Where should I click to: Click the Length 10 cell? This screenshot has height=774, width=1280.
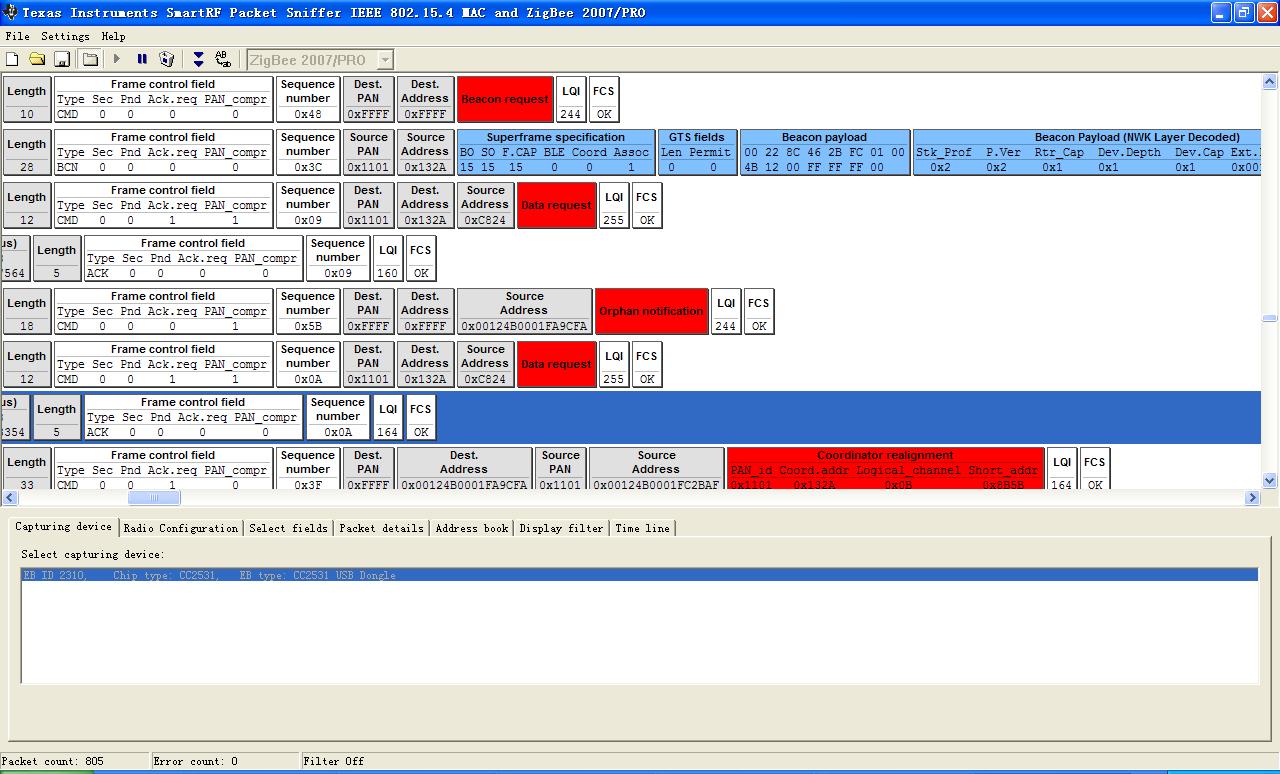[27, 99]
